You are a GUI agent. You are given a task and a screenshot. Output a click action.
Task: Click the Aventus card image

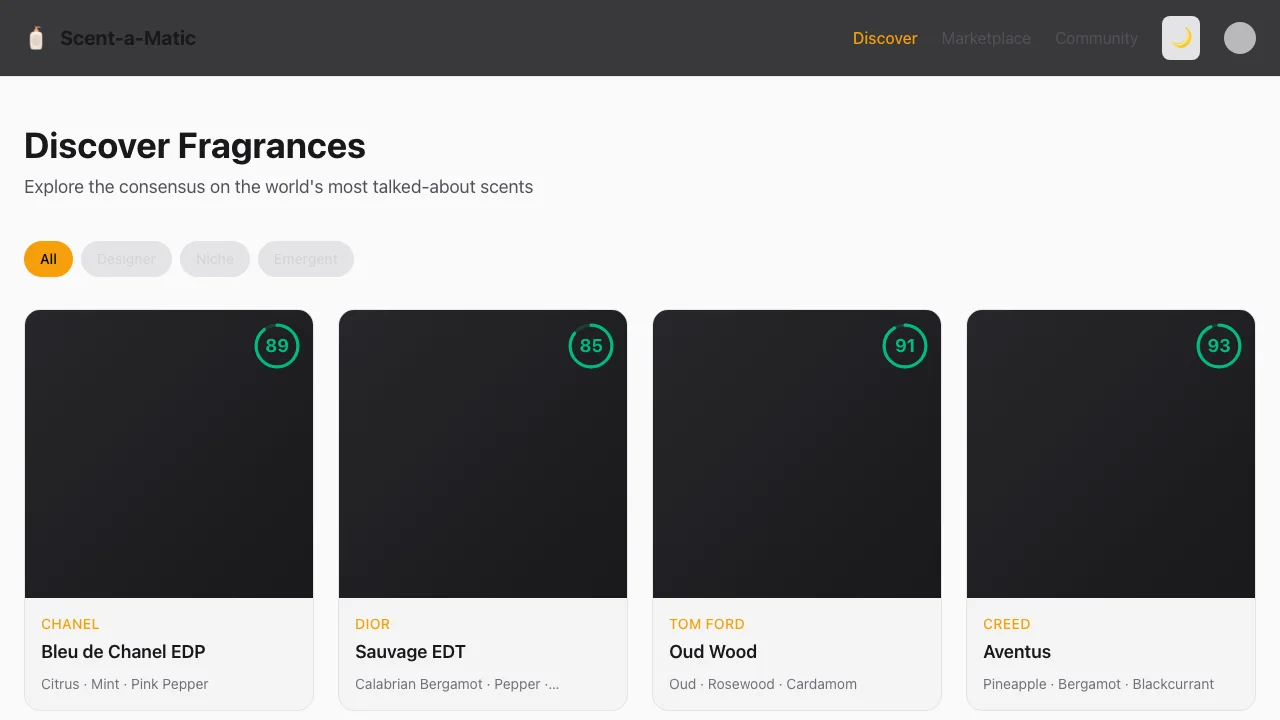pos(1111,470)
